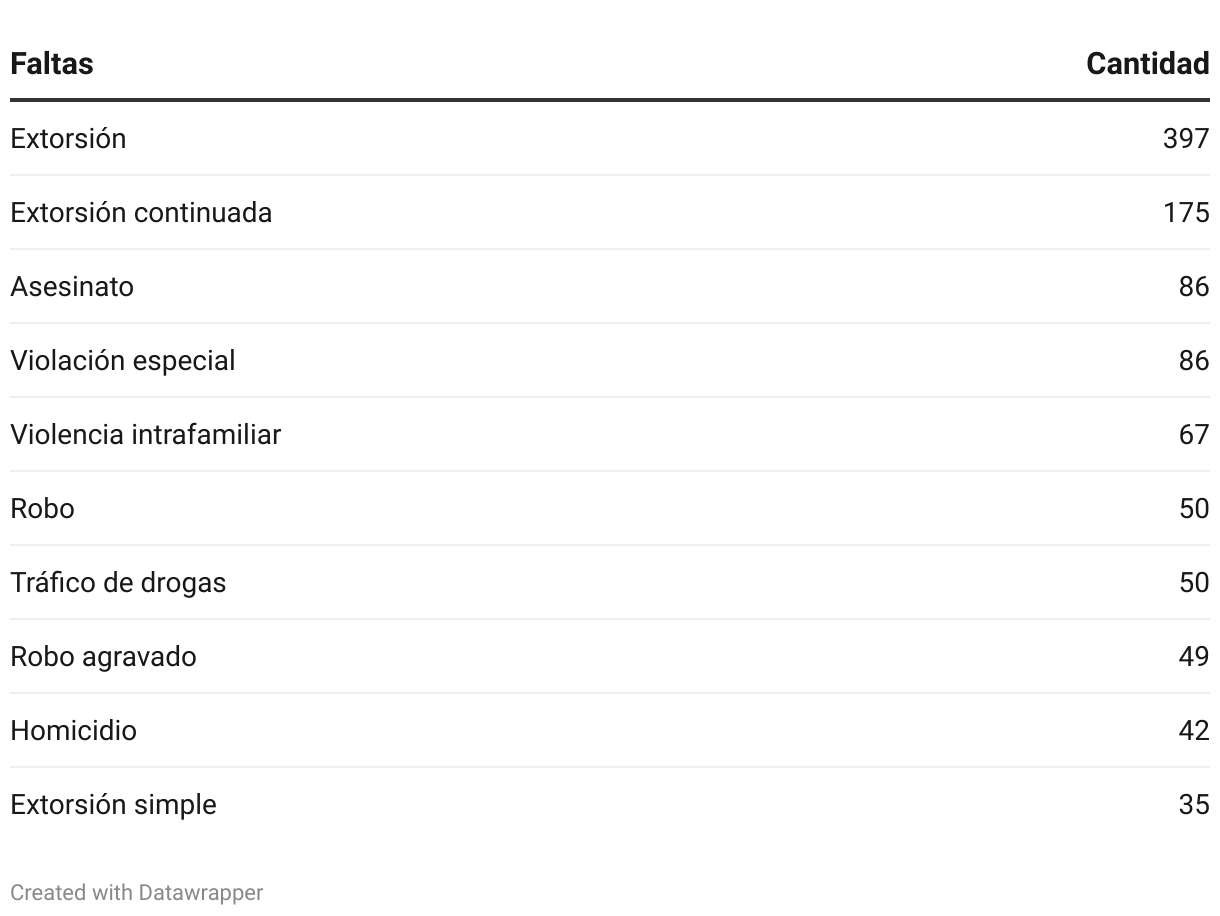Open the Created with Datawrapper link
The width and height of the screenshot is (1220, 916).
(136, 892)
